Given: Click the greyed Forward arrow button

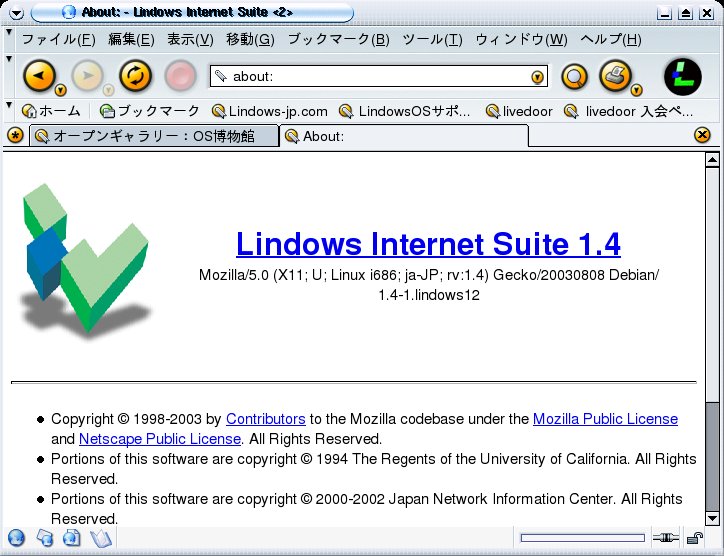Looking at the screenshot, I should point(87,76).
